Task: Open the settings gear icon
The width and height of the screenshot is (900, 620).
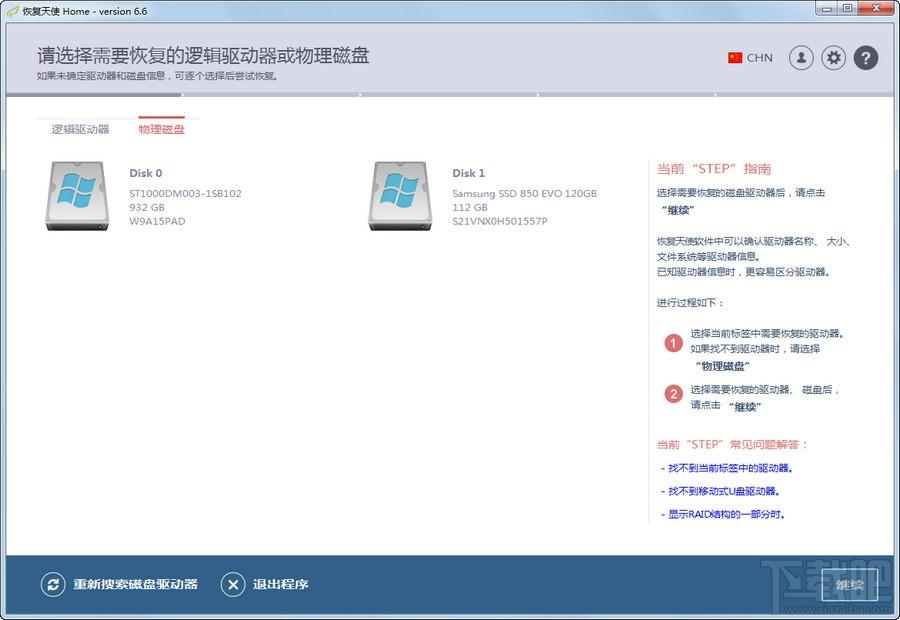Action: pos(834,58)
